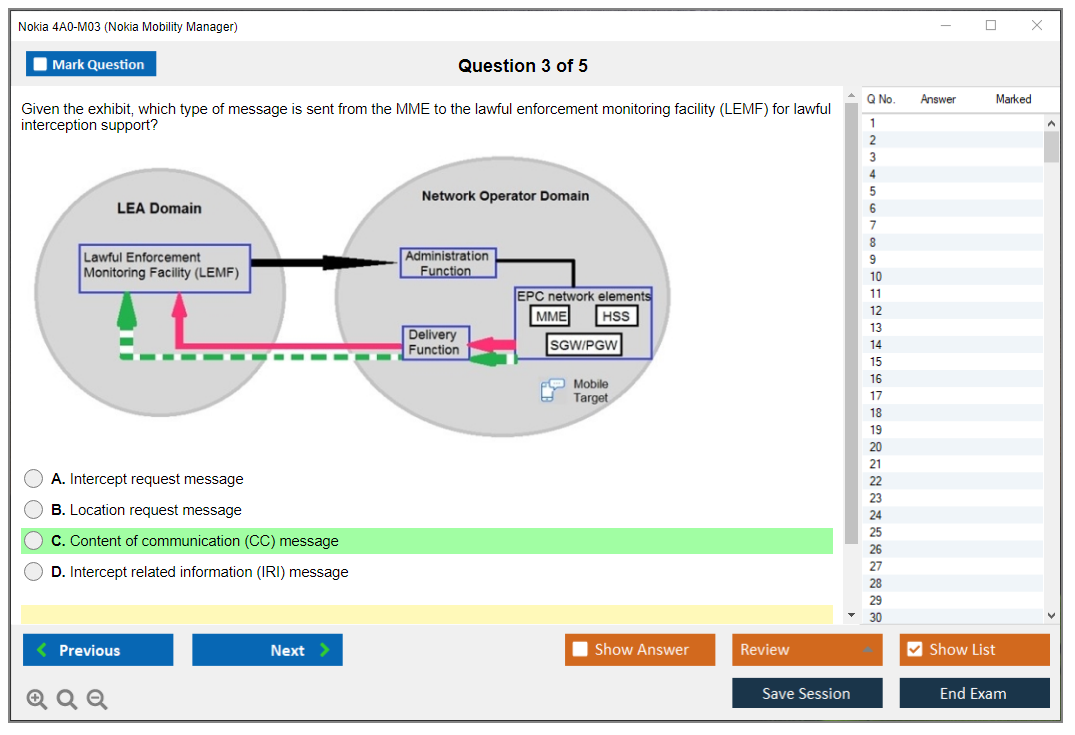Viewport: 1075px width, 735px height.
Task: Jump to question 5 in the list
Action: click(x=873, y=191)
